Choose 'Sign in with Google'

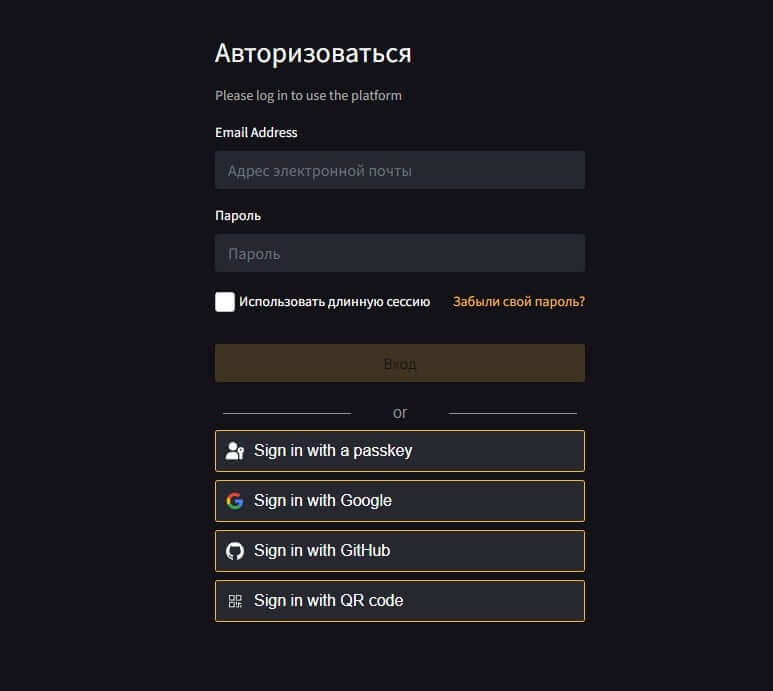[399, 501]
